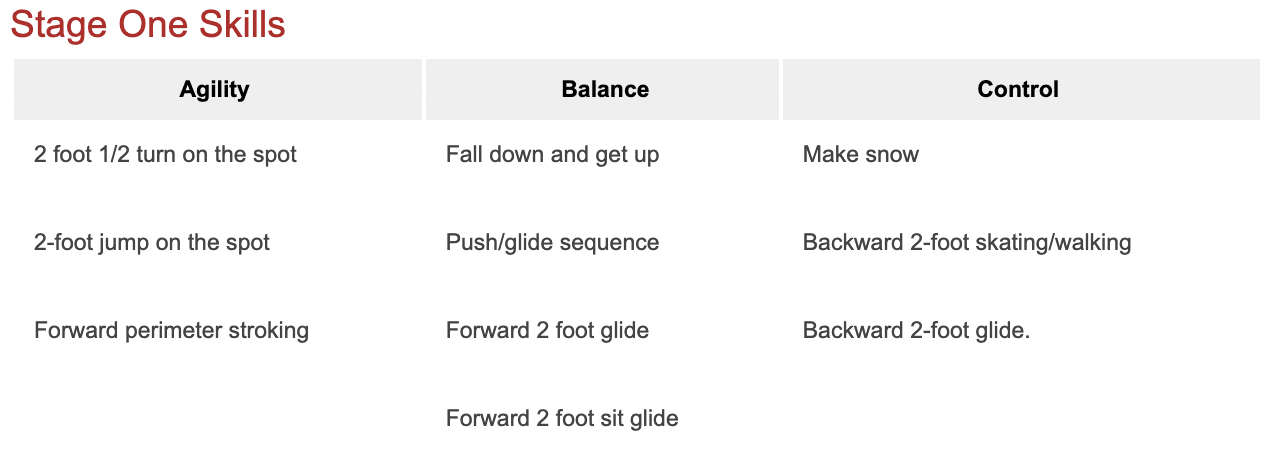Select 2-foot jump on the spot

tap(152, 243)
